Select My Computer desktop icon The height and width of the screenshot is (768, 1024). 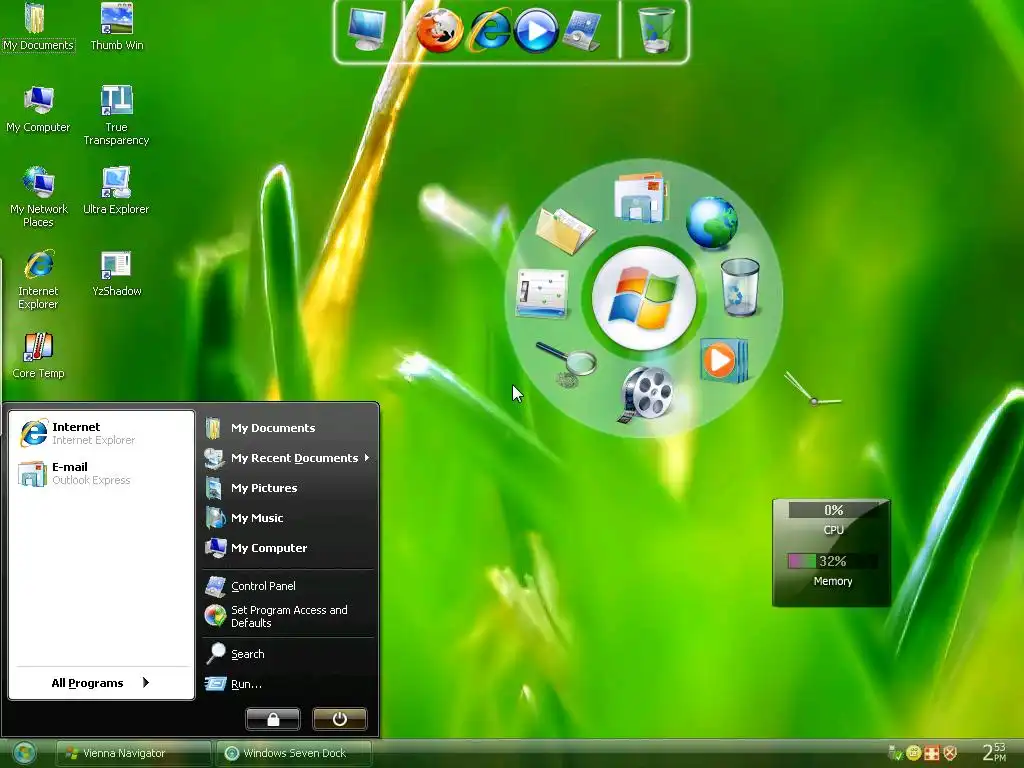pos(38,109)
